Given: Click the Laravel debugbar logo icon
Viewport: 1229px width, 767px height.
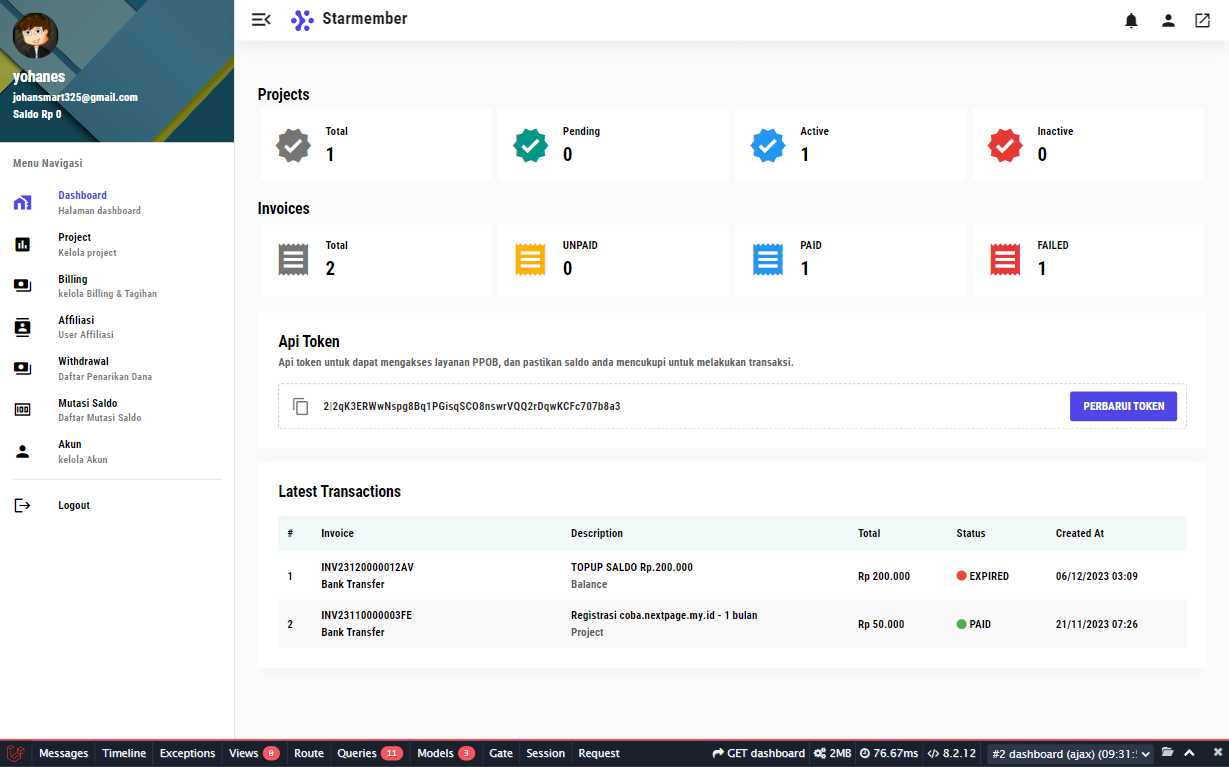Looking at the screenshot, I should tap(15, 753).
